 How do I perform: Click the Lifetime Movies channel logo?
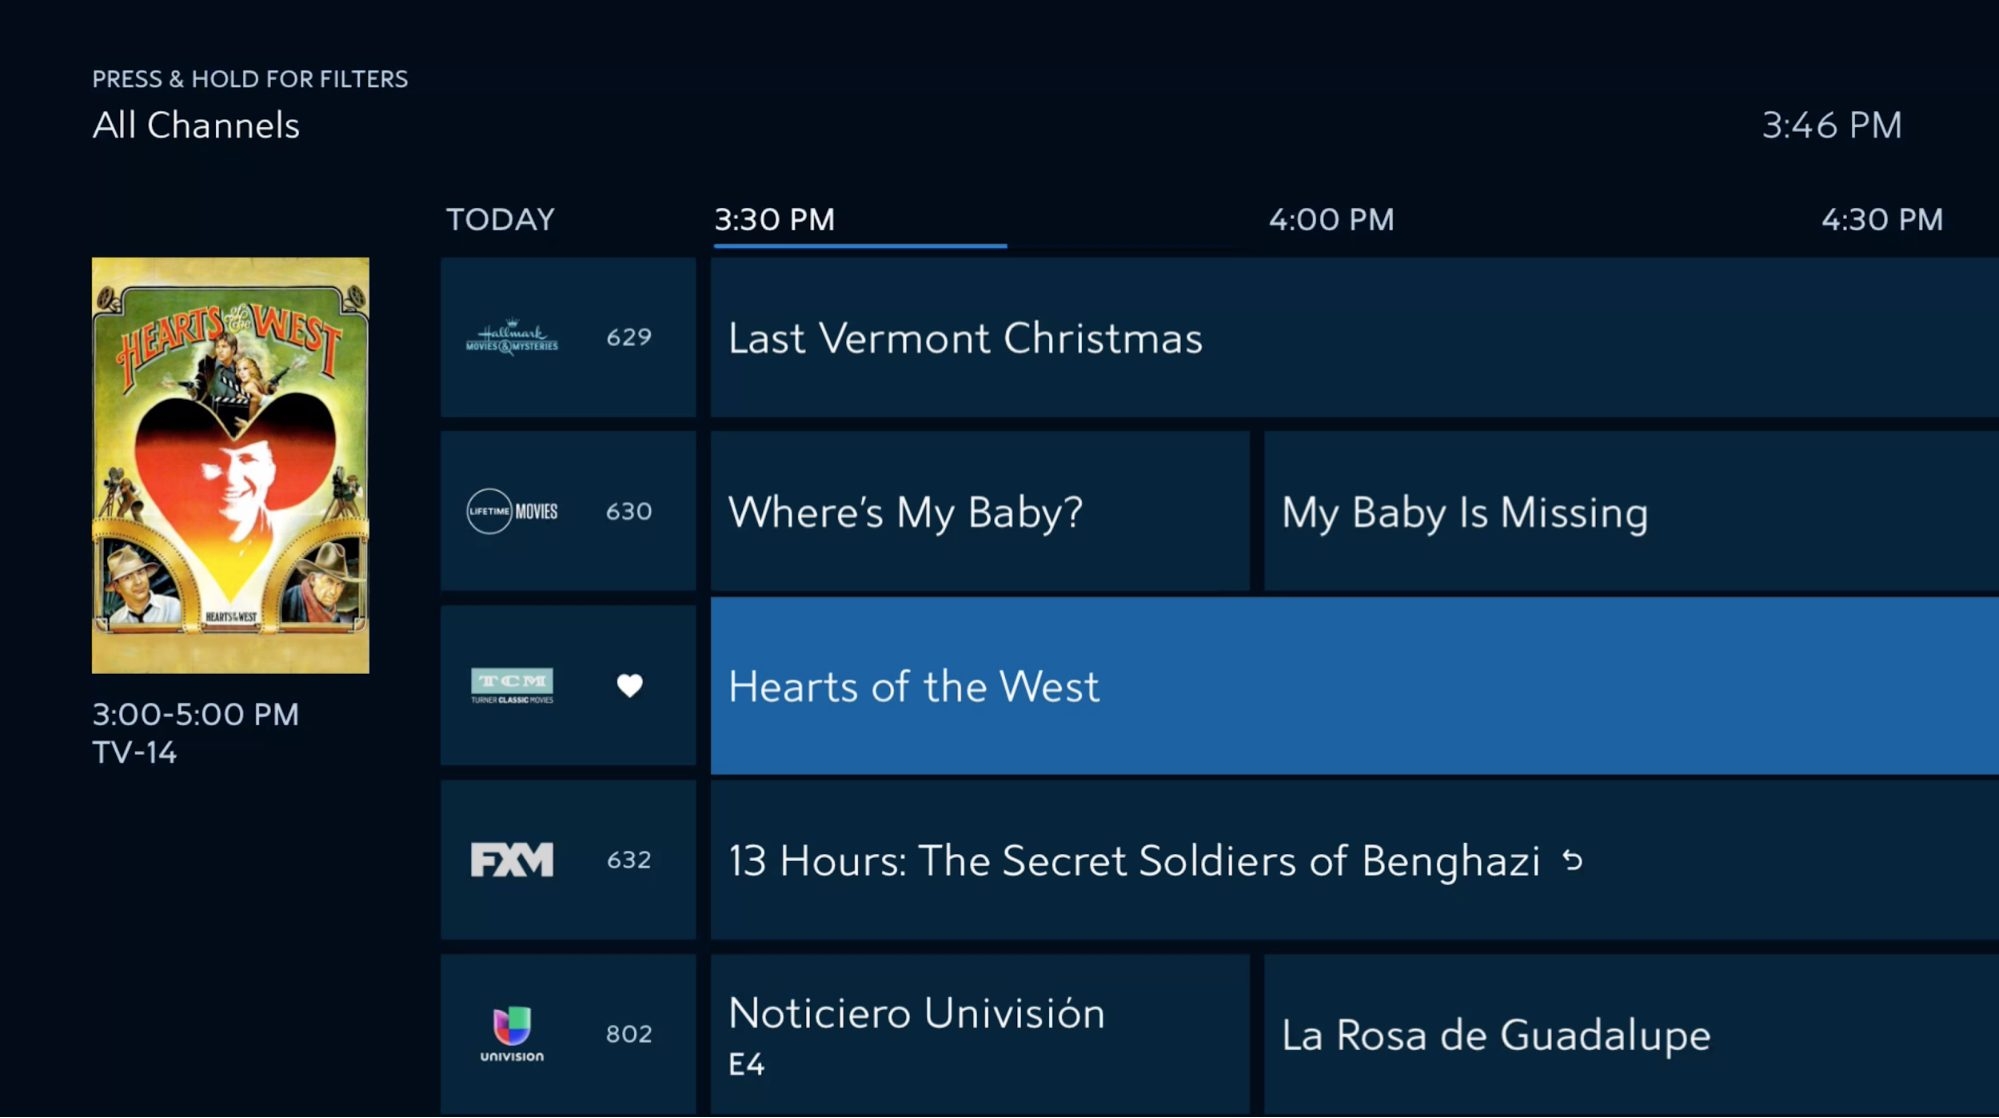tap(514, 511)
